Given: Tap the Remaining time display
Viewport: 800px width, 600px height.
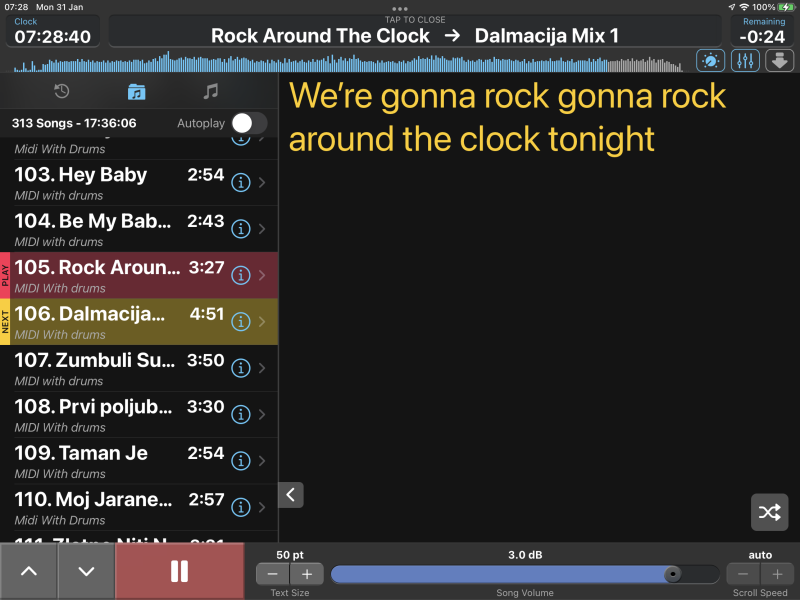Looking at the screenshot, I should click(762, 31).
